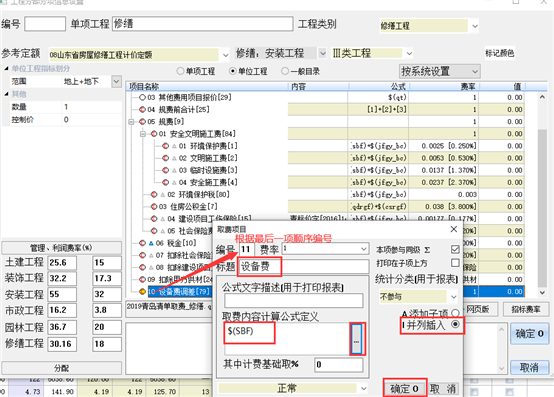Collapse the 01 安全文明施工费[84] node
554x397 pixels.
143,134
